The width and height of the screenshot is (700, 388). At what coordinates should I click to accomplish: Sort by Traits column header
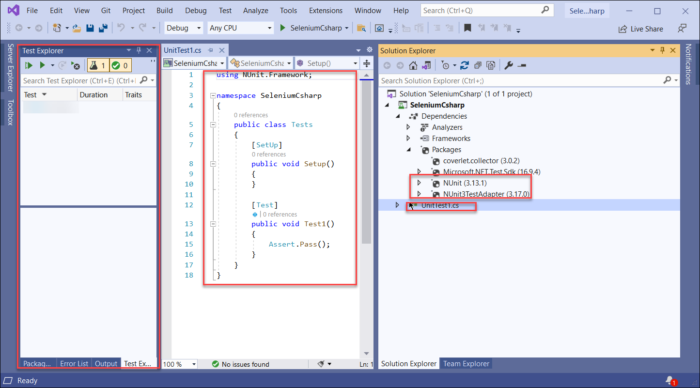133,95
